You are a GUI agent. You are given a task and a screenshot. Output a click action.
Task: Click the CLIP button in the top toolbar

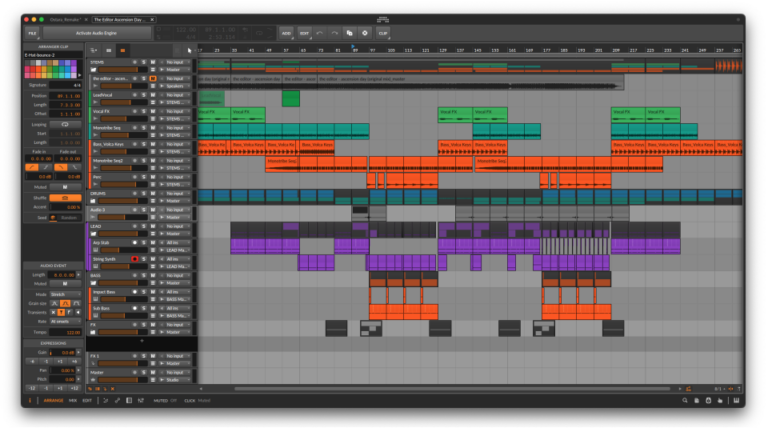pos(383,33)
